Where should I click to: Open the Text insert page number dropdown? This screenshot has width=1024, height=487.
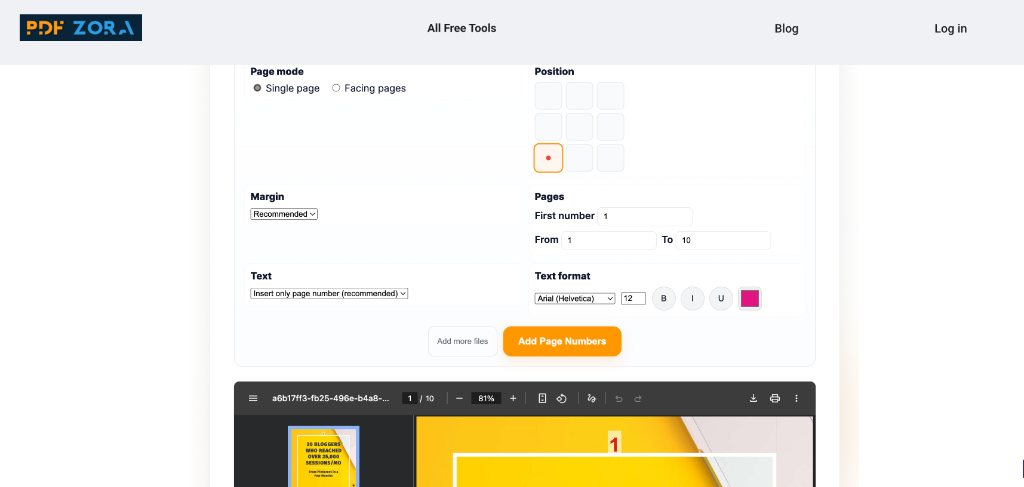(329, 294)
